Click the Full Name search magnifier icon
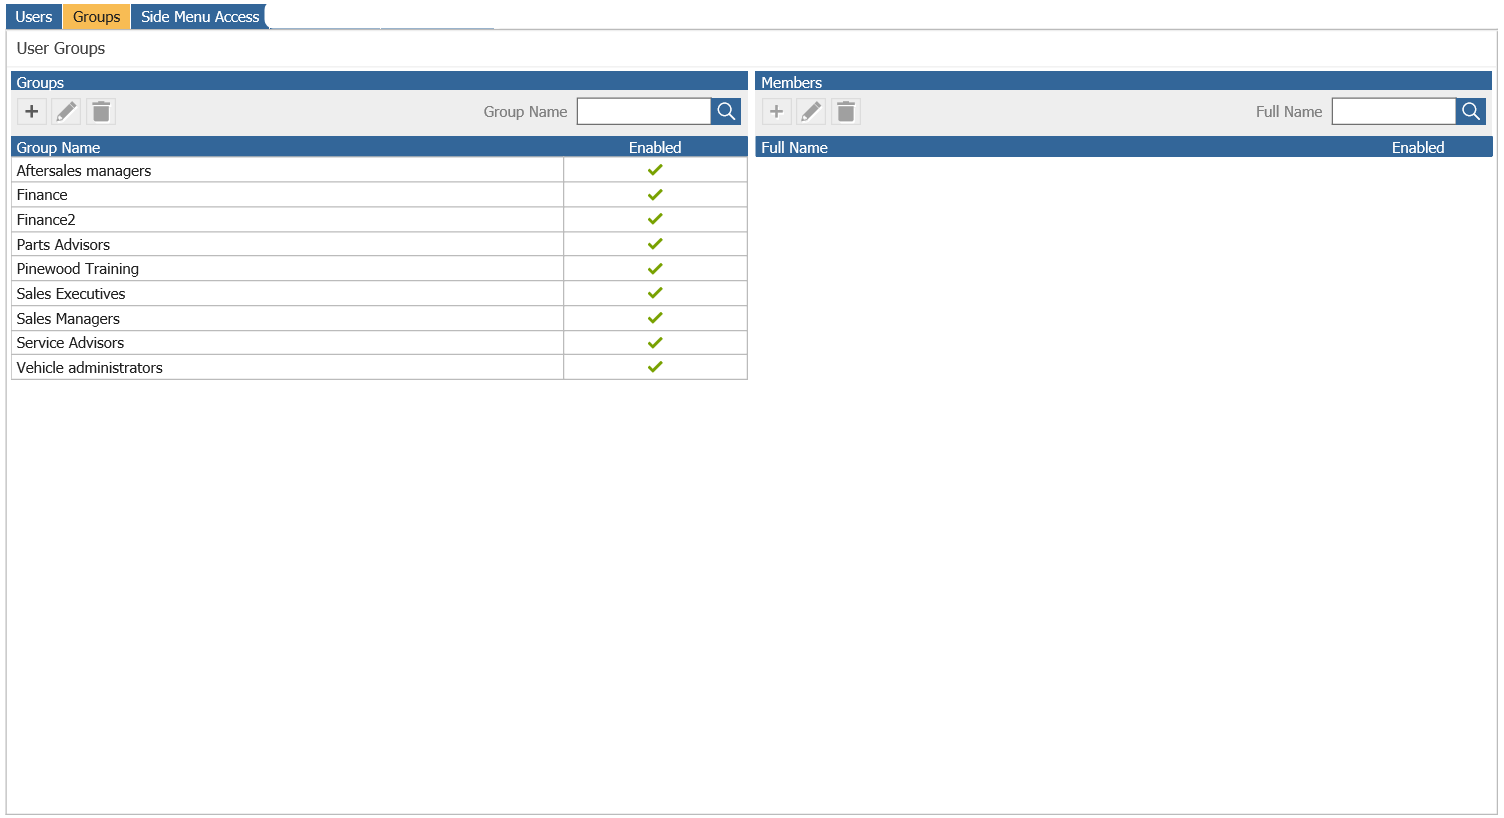The width and height of the screenshot is (1504, 818). coord(1470,111)
